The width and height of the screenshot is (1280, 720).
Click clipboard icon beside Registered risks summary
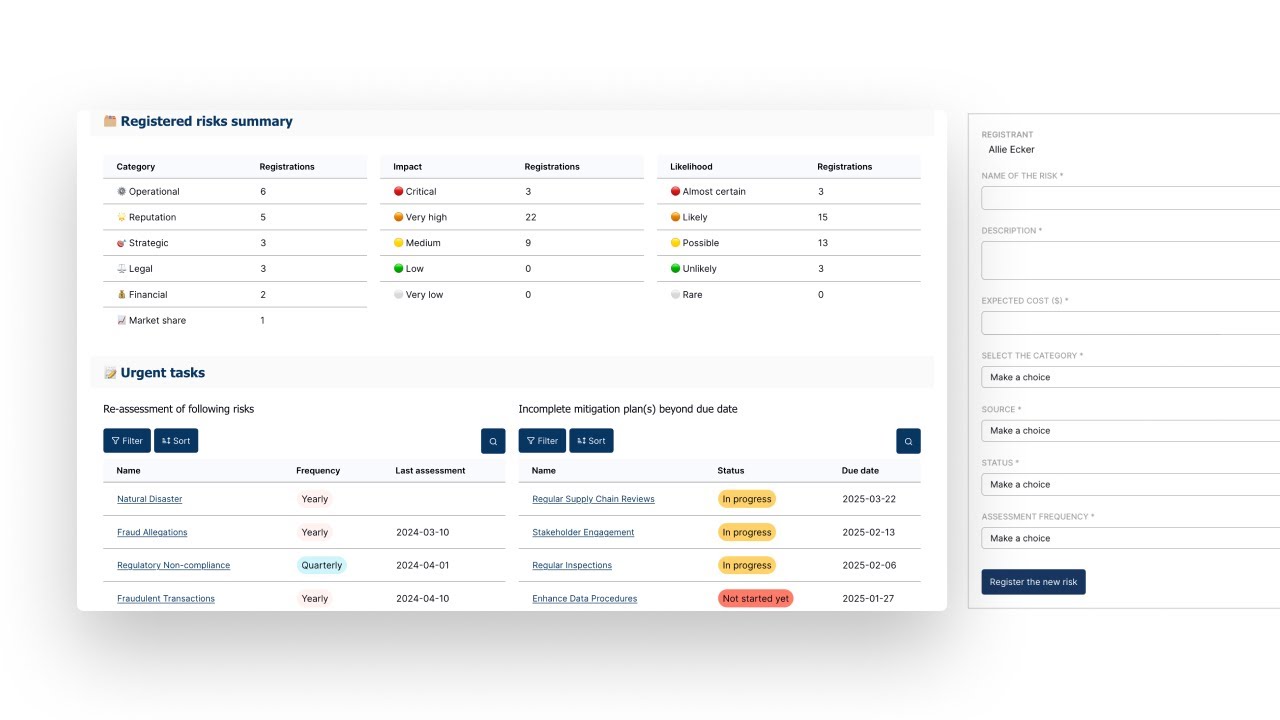pyautogui.click(x=110, y=121)
